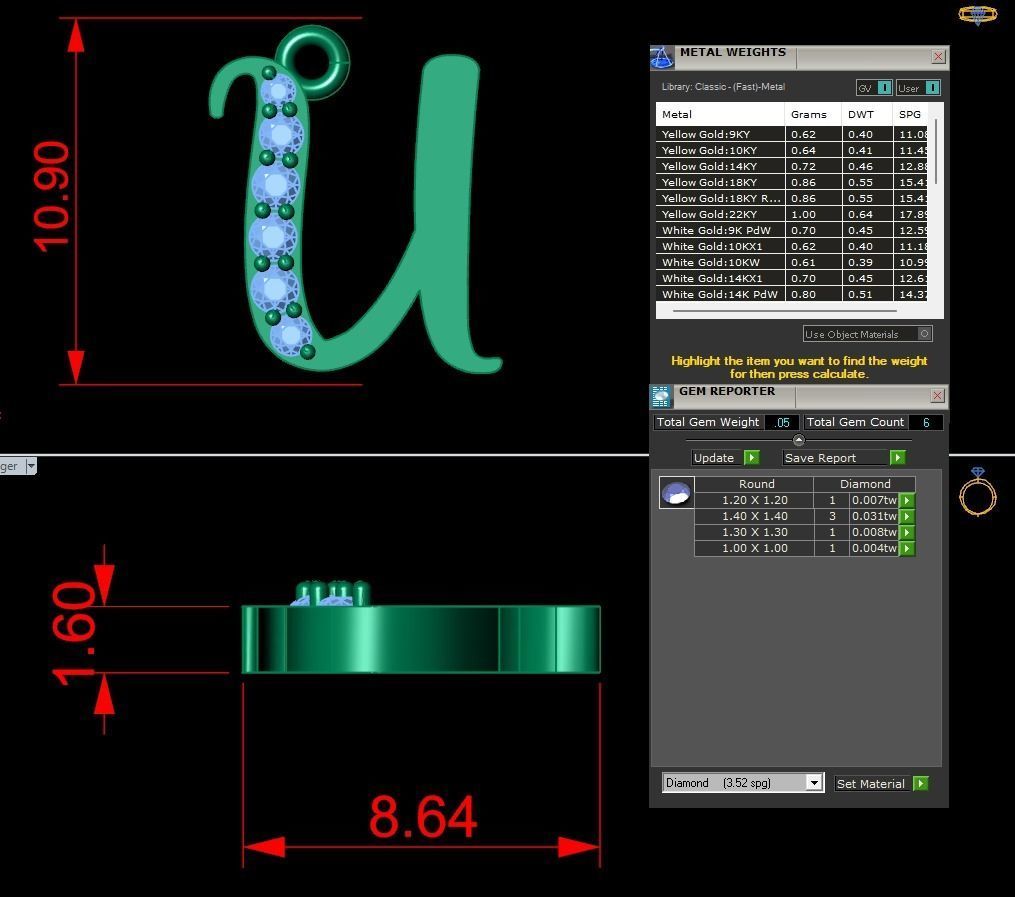This screenshot has width=1015, height=897.
Task: Toggle the GV library switch
Action: pos(884,87)
